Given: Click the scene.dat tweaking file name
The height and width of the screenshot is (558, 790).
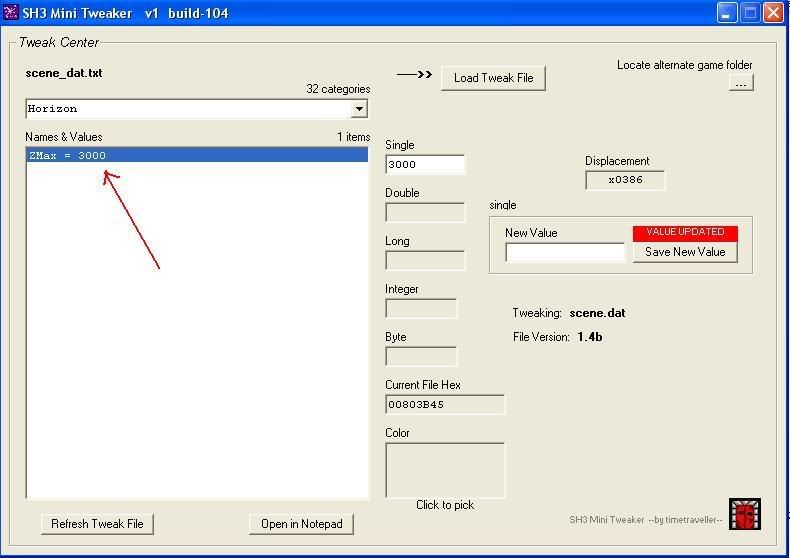Looking at the screenshot, I should (598, 313).
